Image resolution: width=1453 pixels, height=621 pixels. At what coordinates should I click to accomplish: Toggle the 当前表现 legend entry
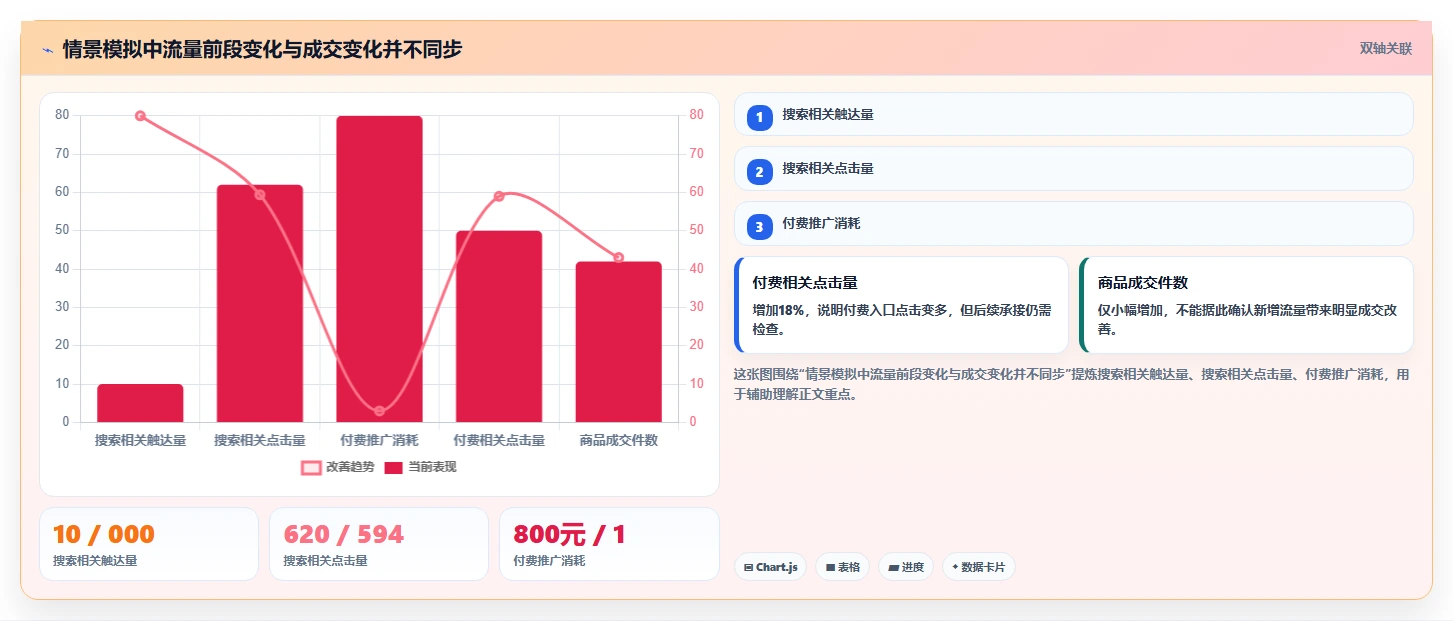(421, 467)
